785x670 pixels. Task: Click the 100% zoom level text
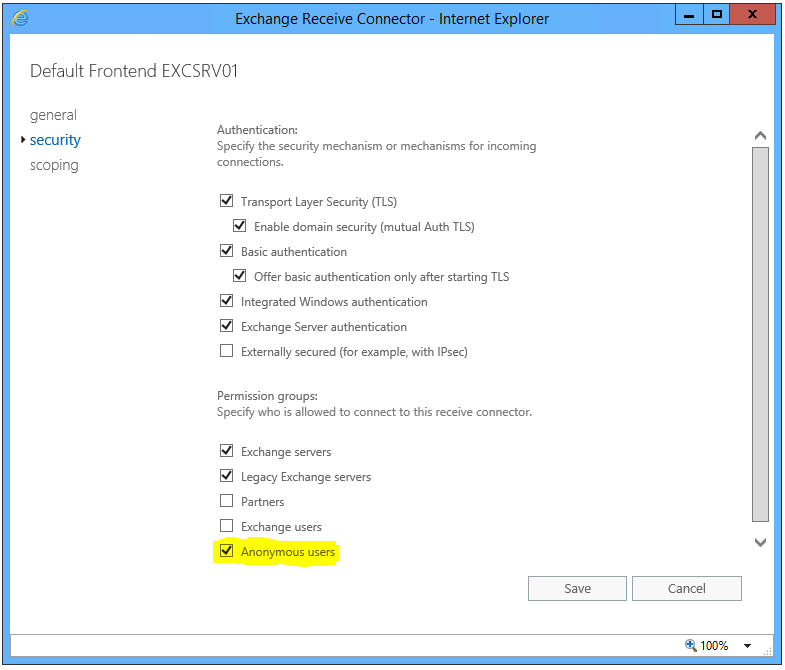714,645
